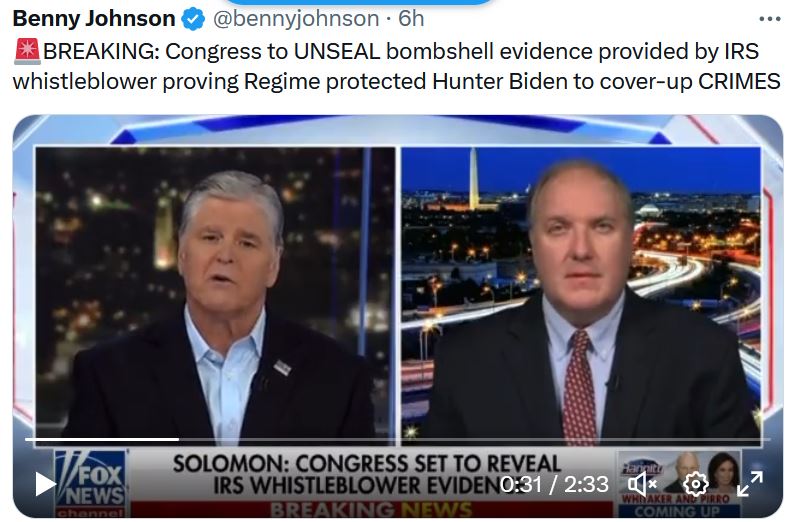Image resolution: width=790 pixels, height=522 pixels.
Task: Open the tweet via the 6h timestamp
Action: pos(411,19)
